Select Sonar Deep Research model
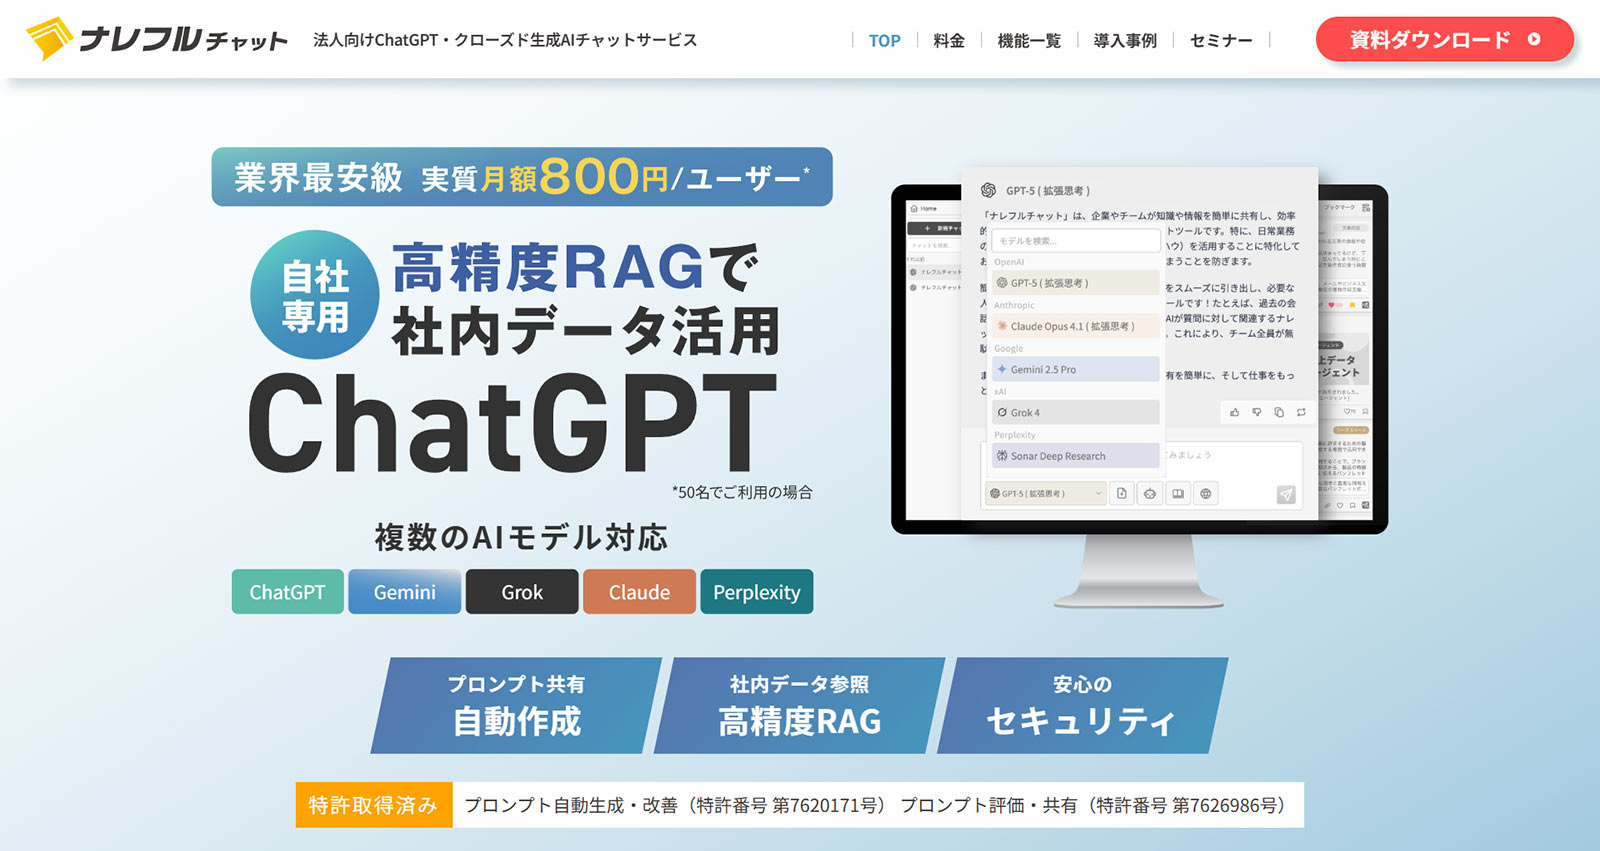This screenshot has width=1600, height=851. (x=1076, y=456)
